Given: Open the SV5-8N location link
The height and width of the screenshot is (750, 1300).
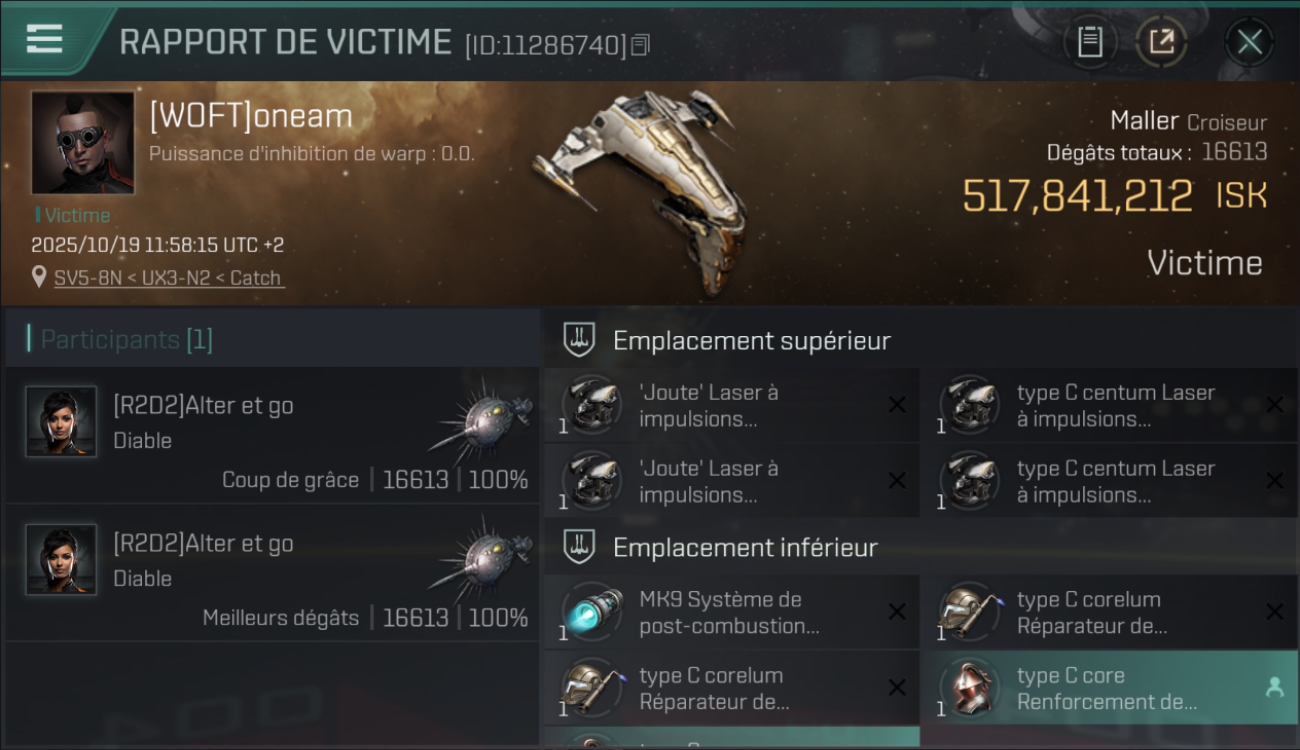Looking at the screenshot, I should pyautogui.click(x=169, y=278).
